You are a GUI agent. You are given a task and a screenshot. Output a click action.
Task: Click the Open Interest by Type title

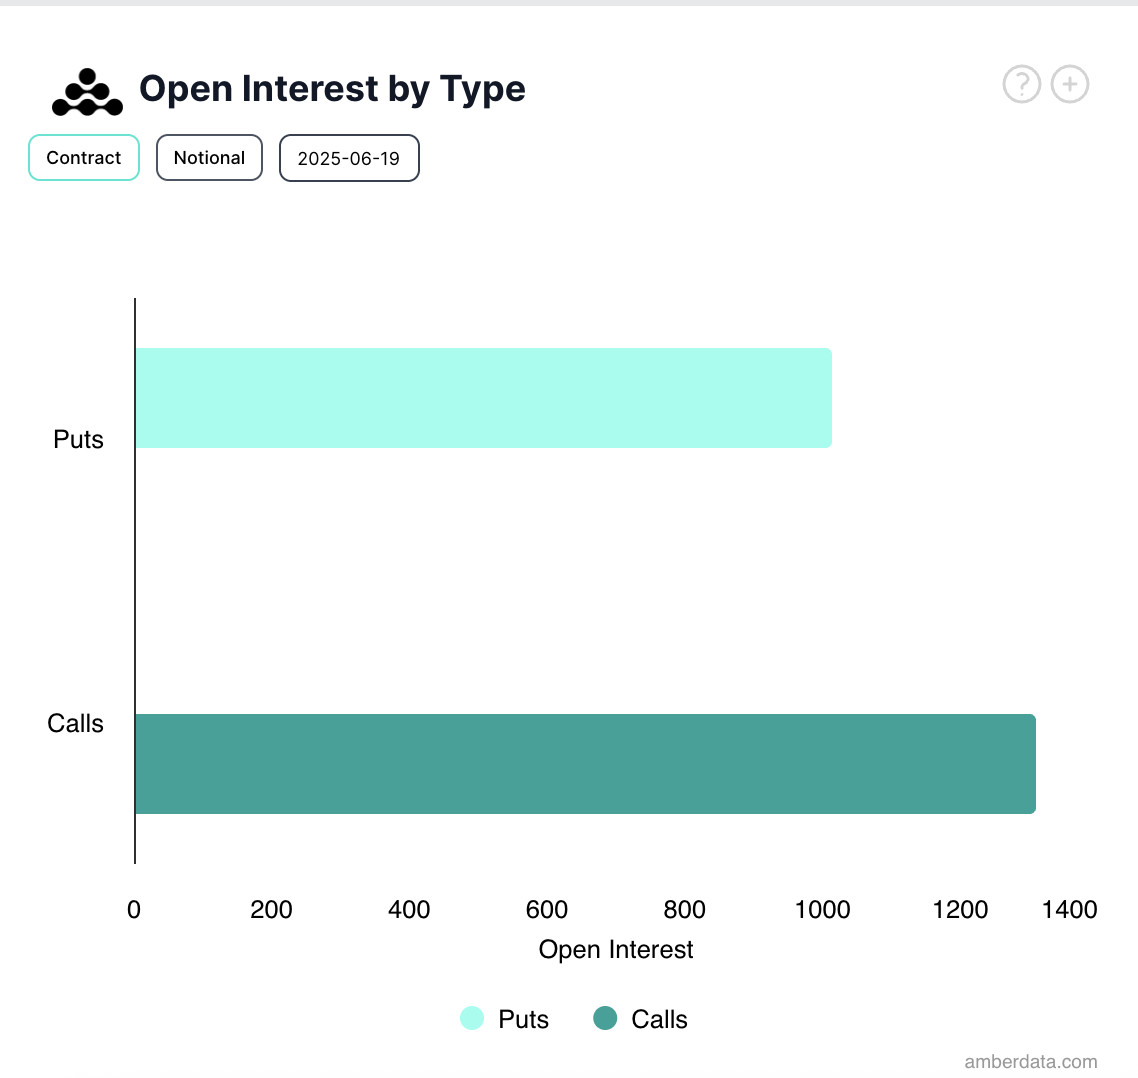(331, 89)
